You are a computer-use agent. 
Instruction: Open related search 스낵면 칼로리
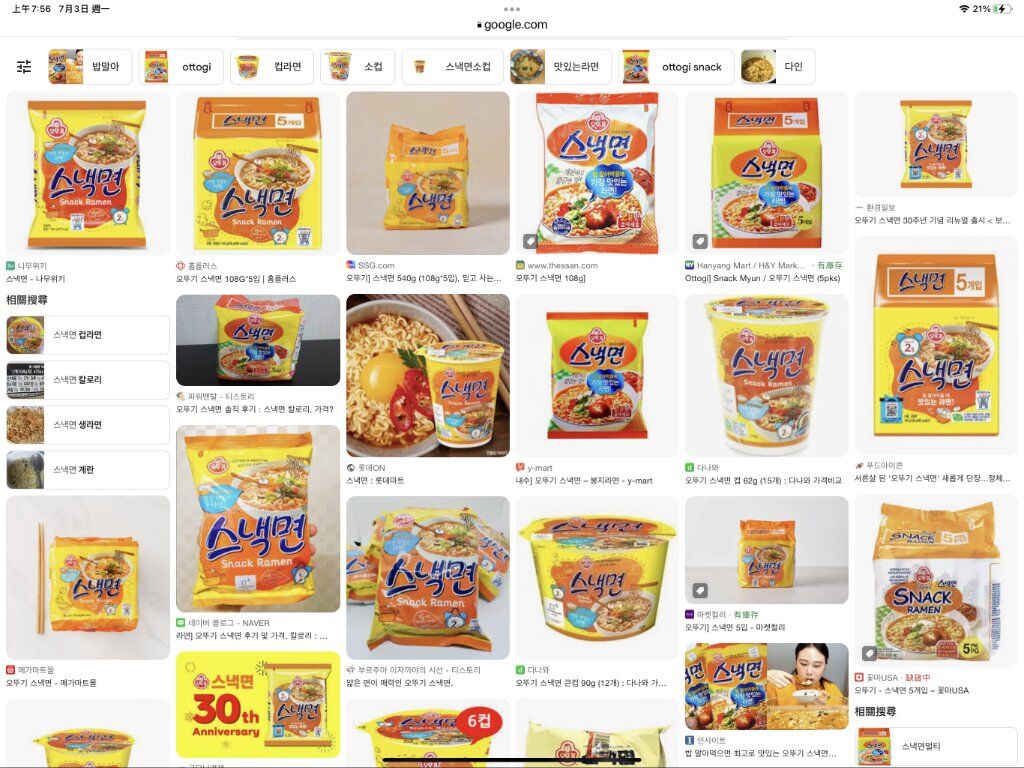[88, 380]
